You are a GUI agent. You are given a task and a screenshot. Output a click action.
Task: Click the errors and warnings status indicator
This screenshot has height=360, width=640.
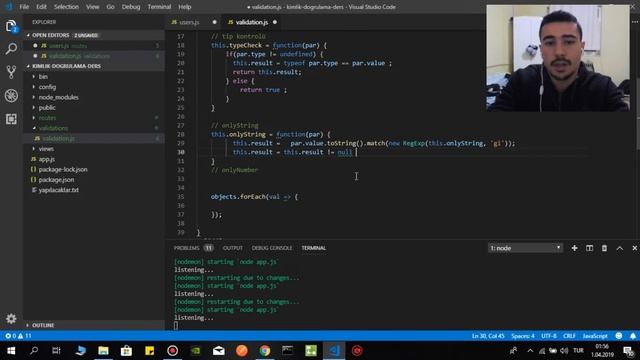tap(18, 336)
